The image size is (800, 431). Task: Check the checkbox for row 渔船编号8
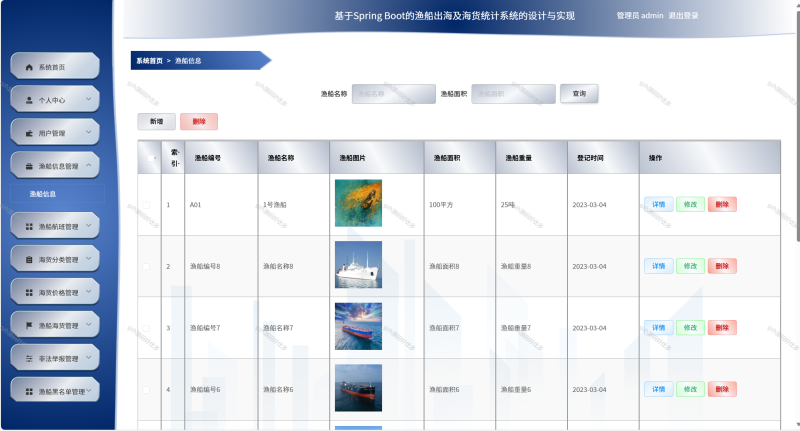coord(146,267)
